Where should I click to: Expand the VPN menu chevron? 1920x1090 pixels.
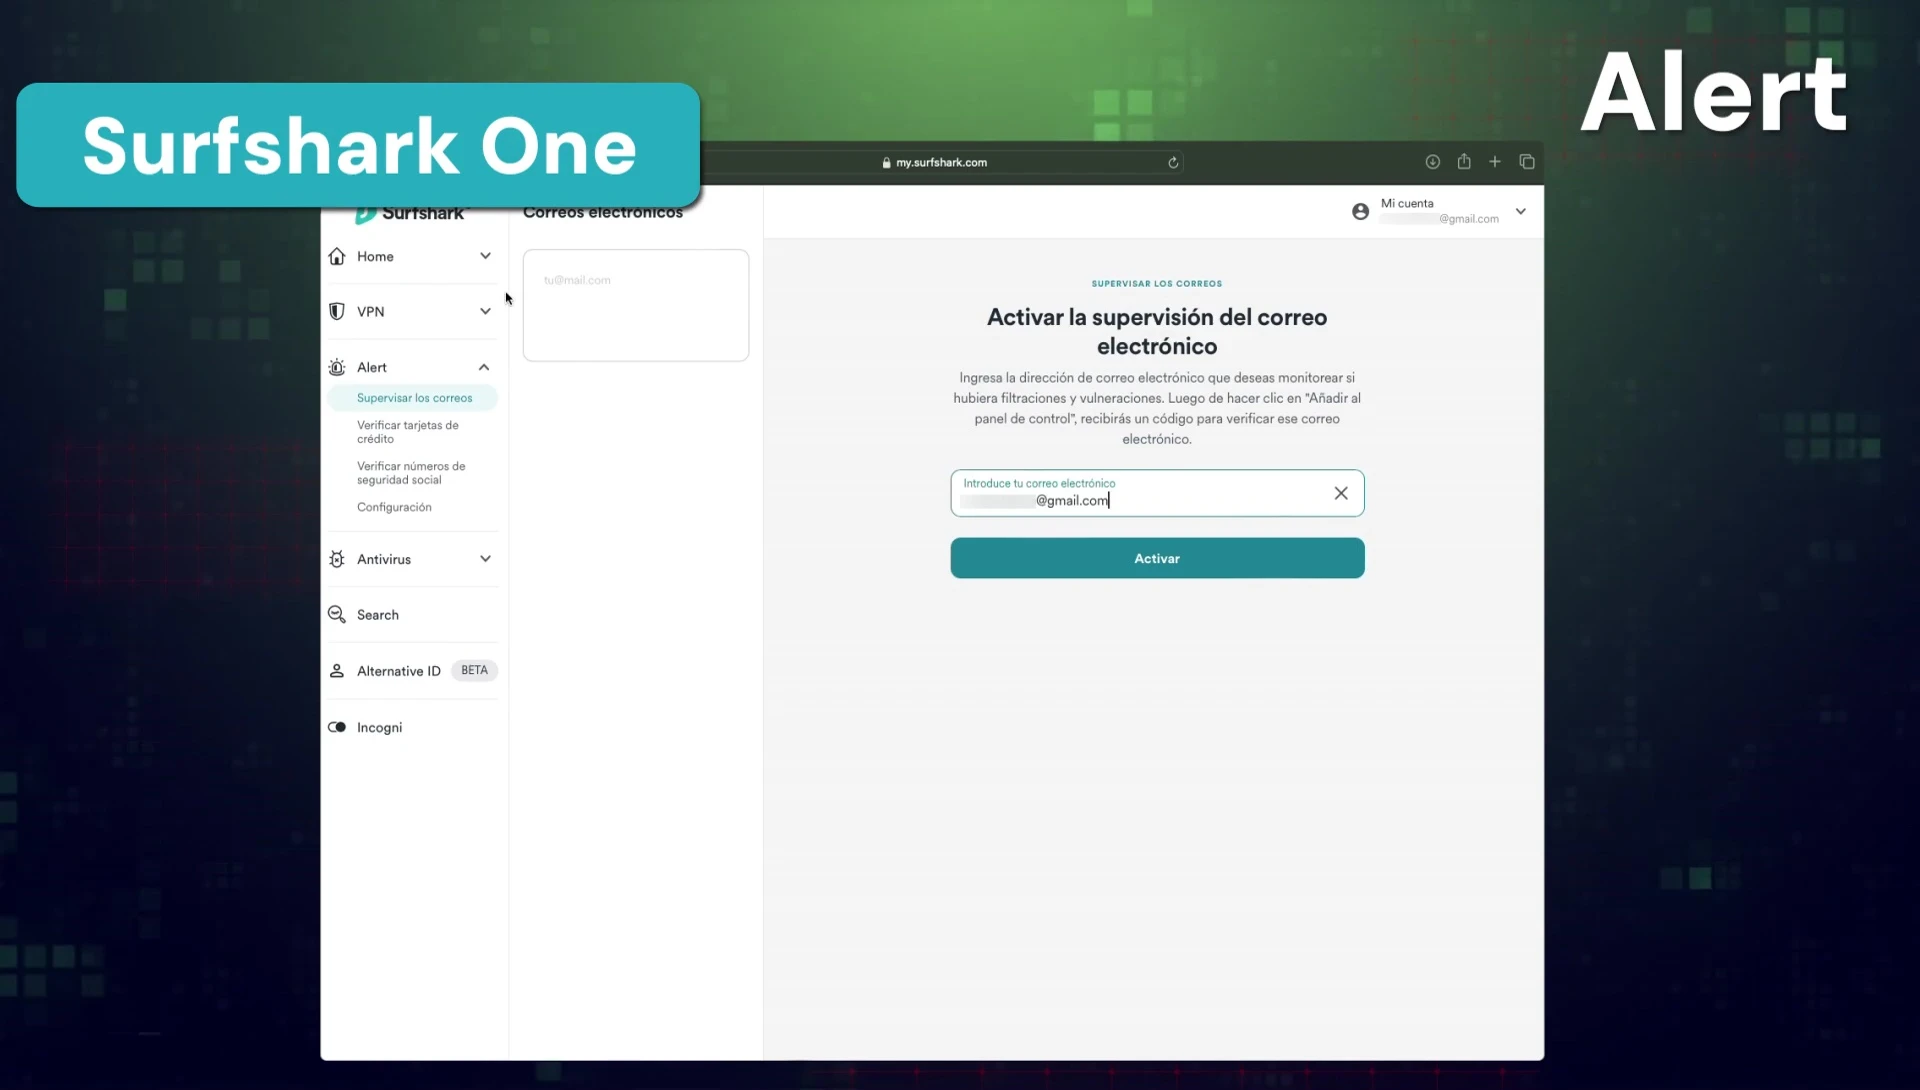[485, 311]
